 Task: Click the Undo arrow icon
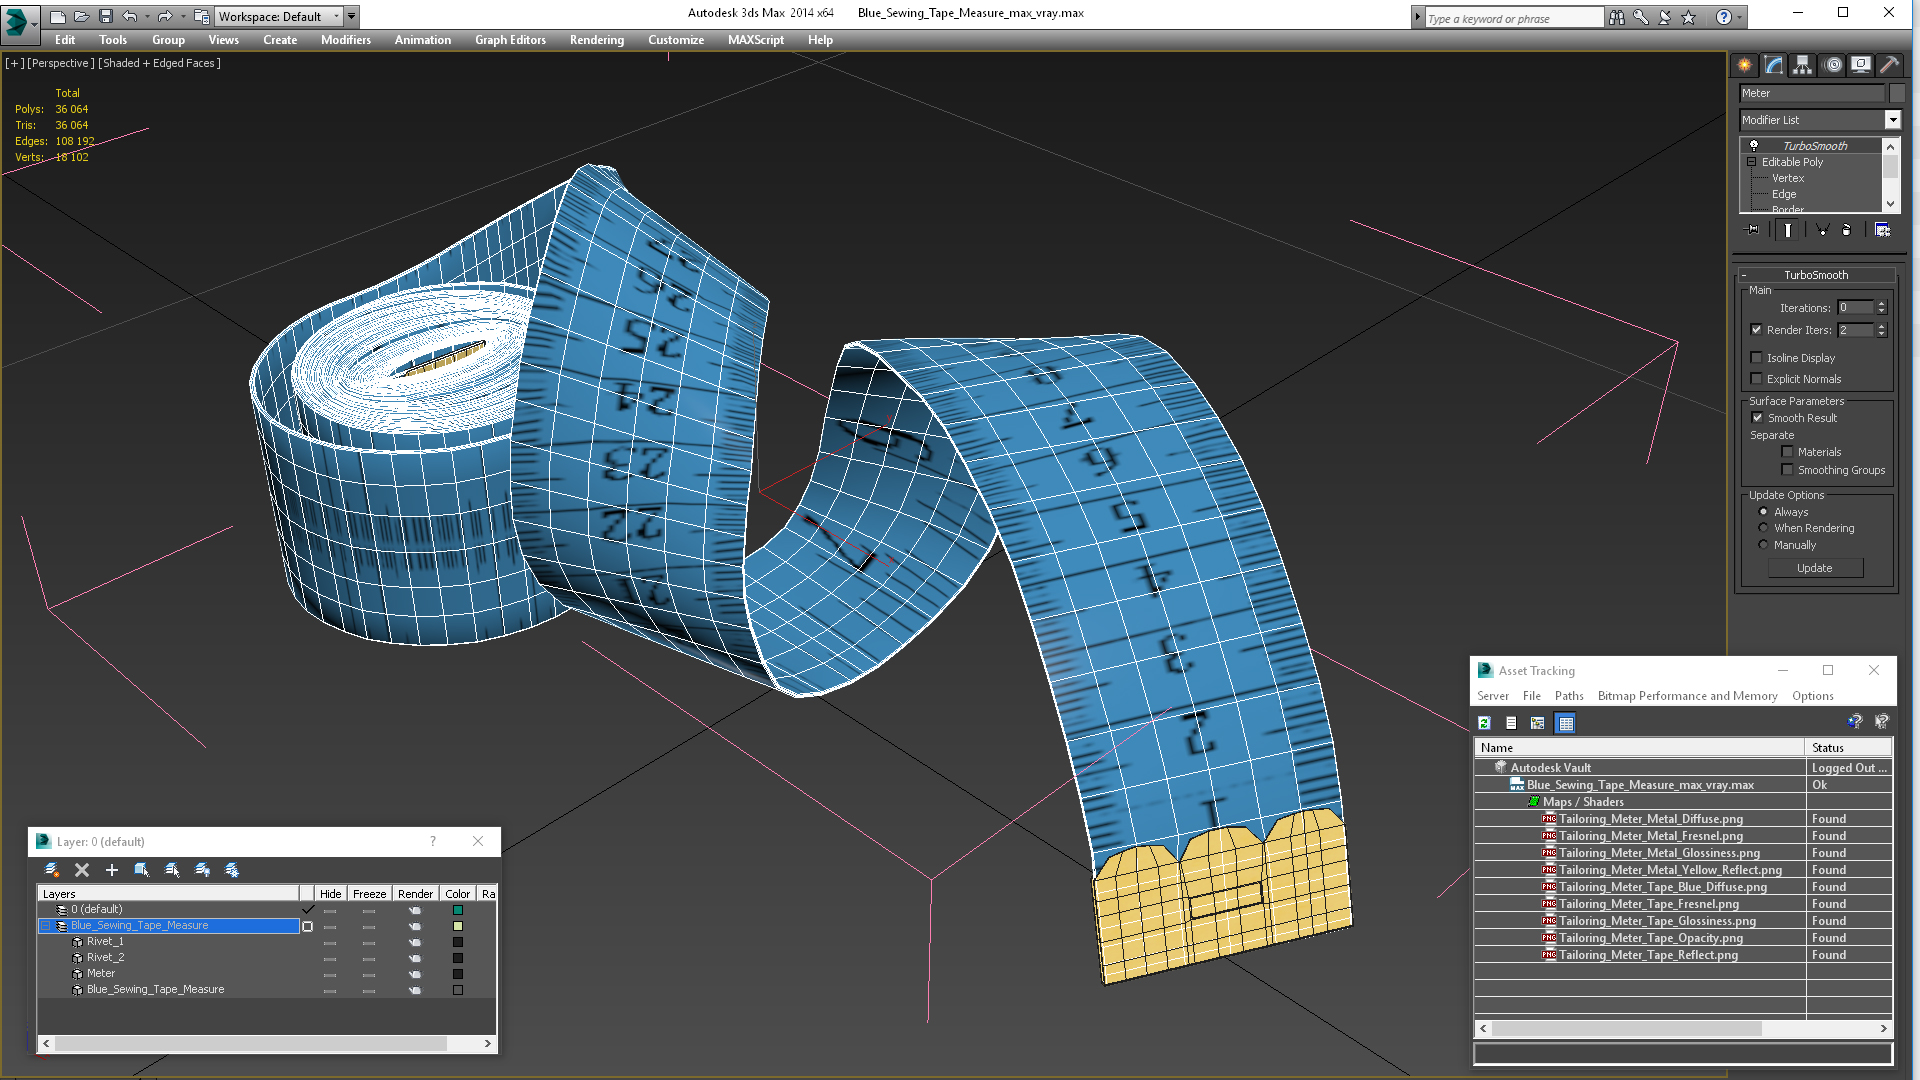coord(129,17)
